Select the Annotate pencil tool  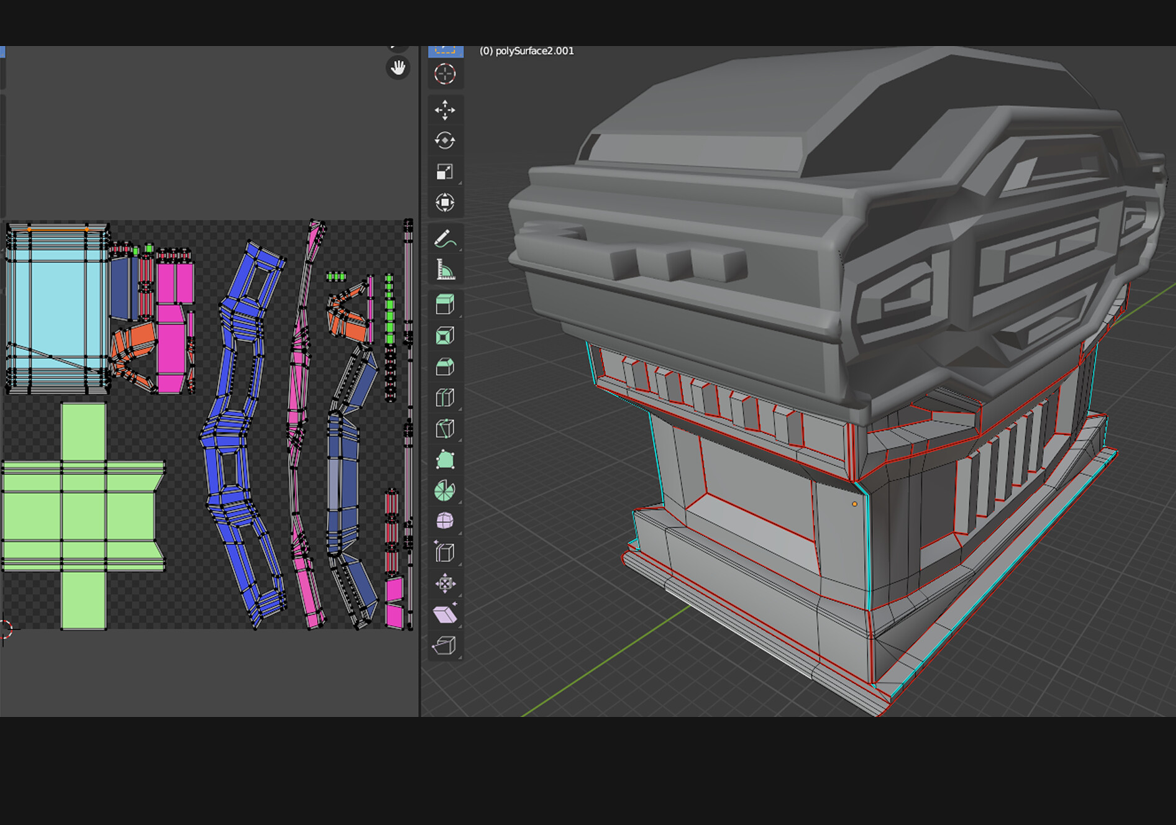pos(445,239)
